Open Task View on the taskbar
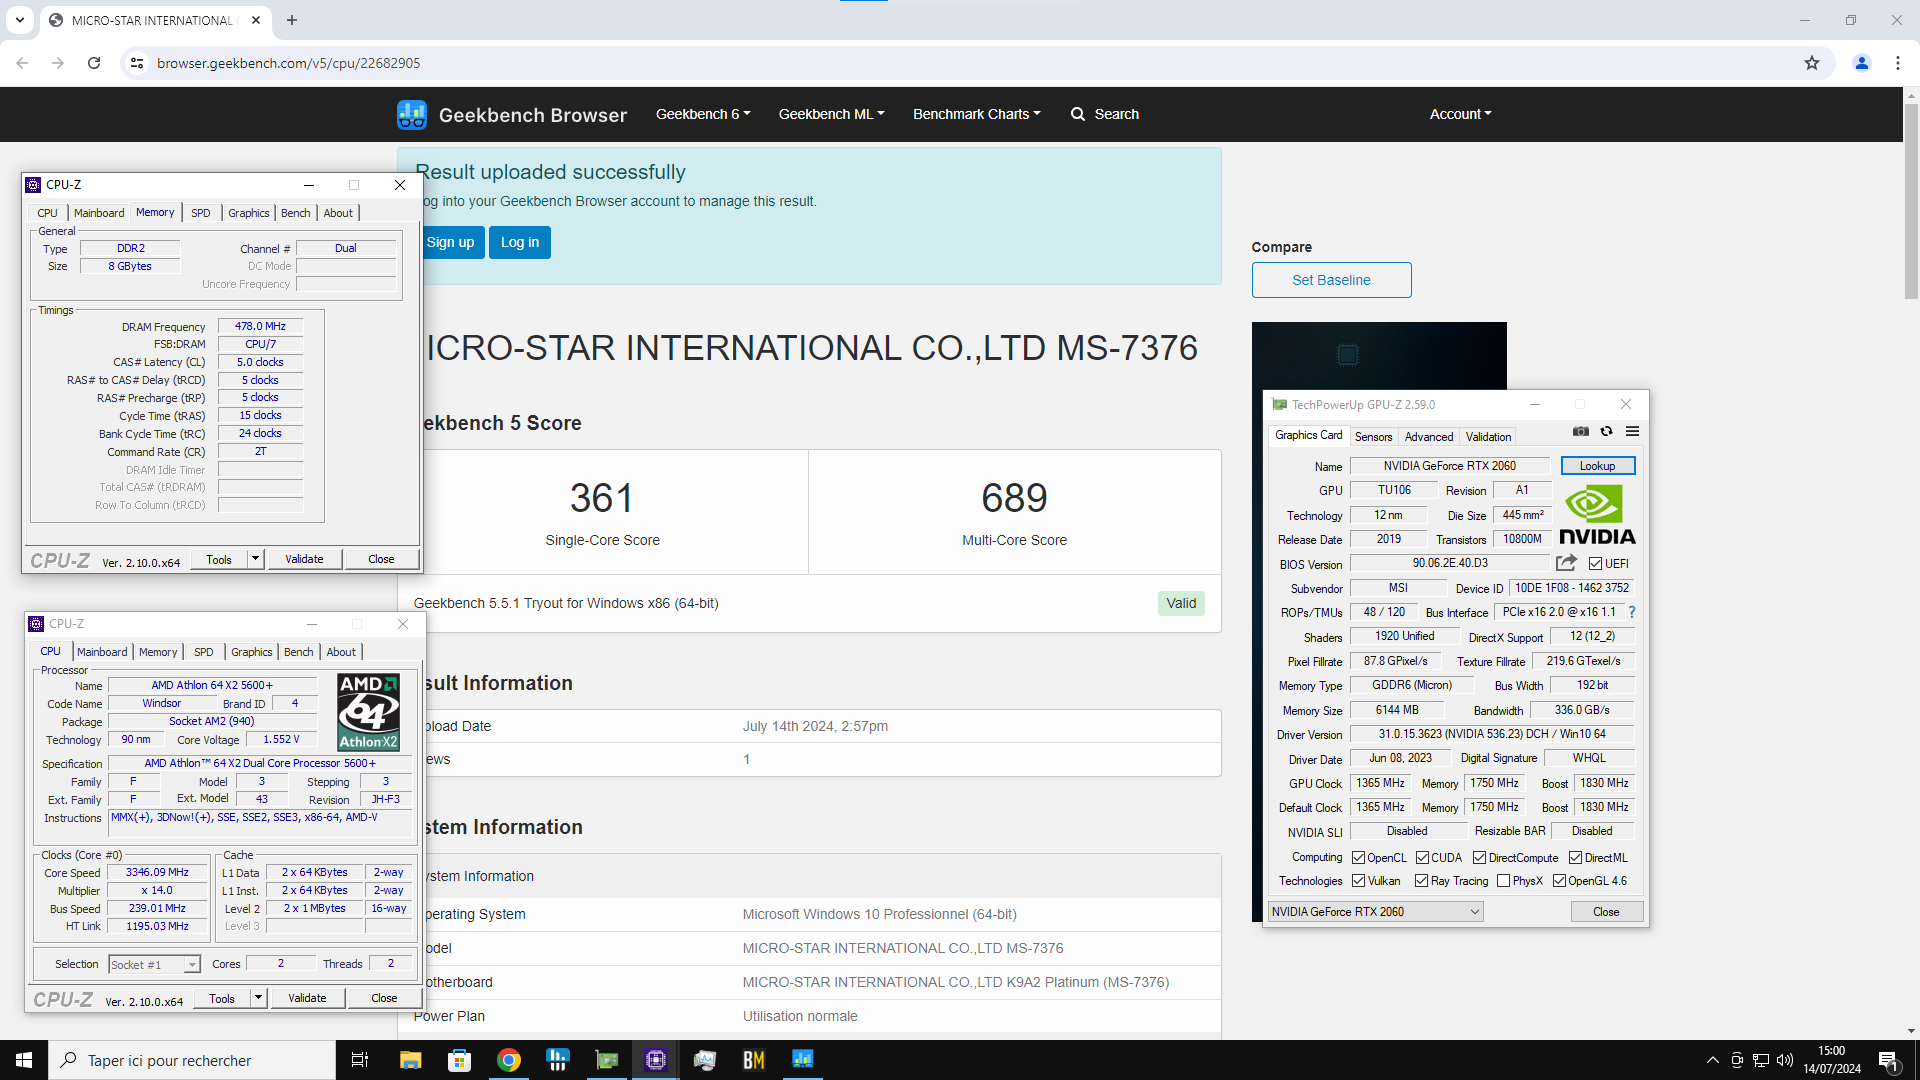Viewport: 1920px width, 1080px height. pos(360,1060)
